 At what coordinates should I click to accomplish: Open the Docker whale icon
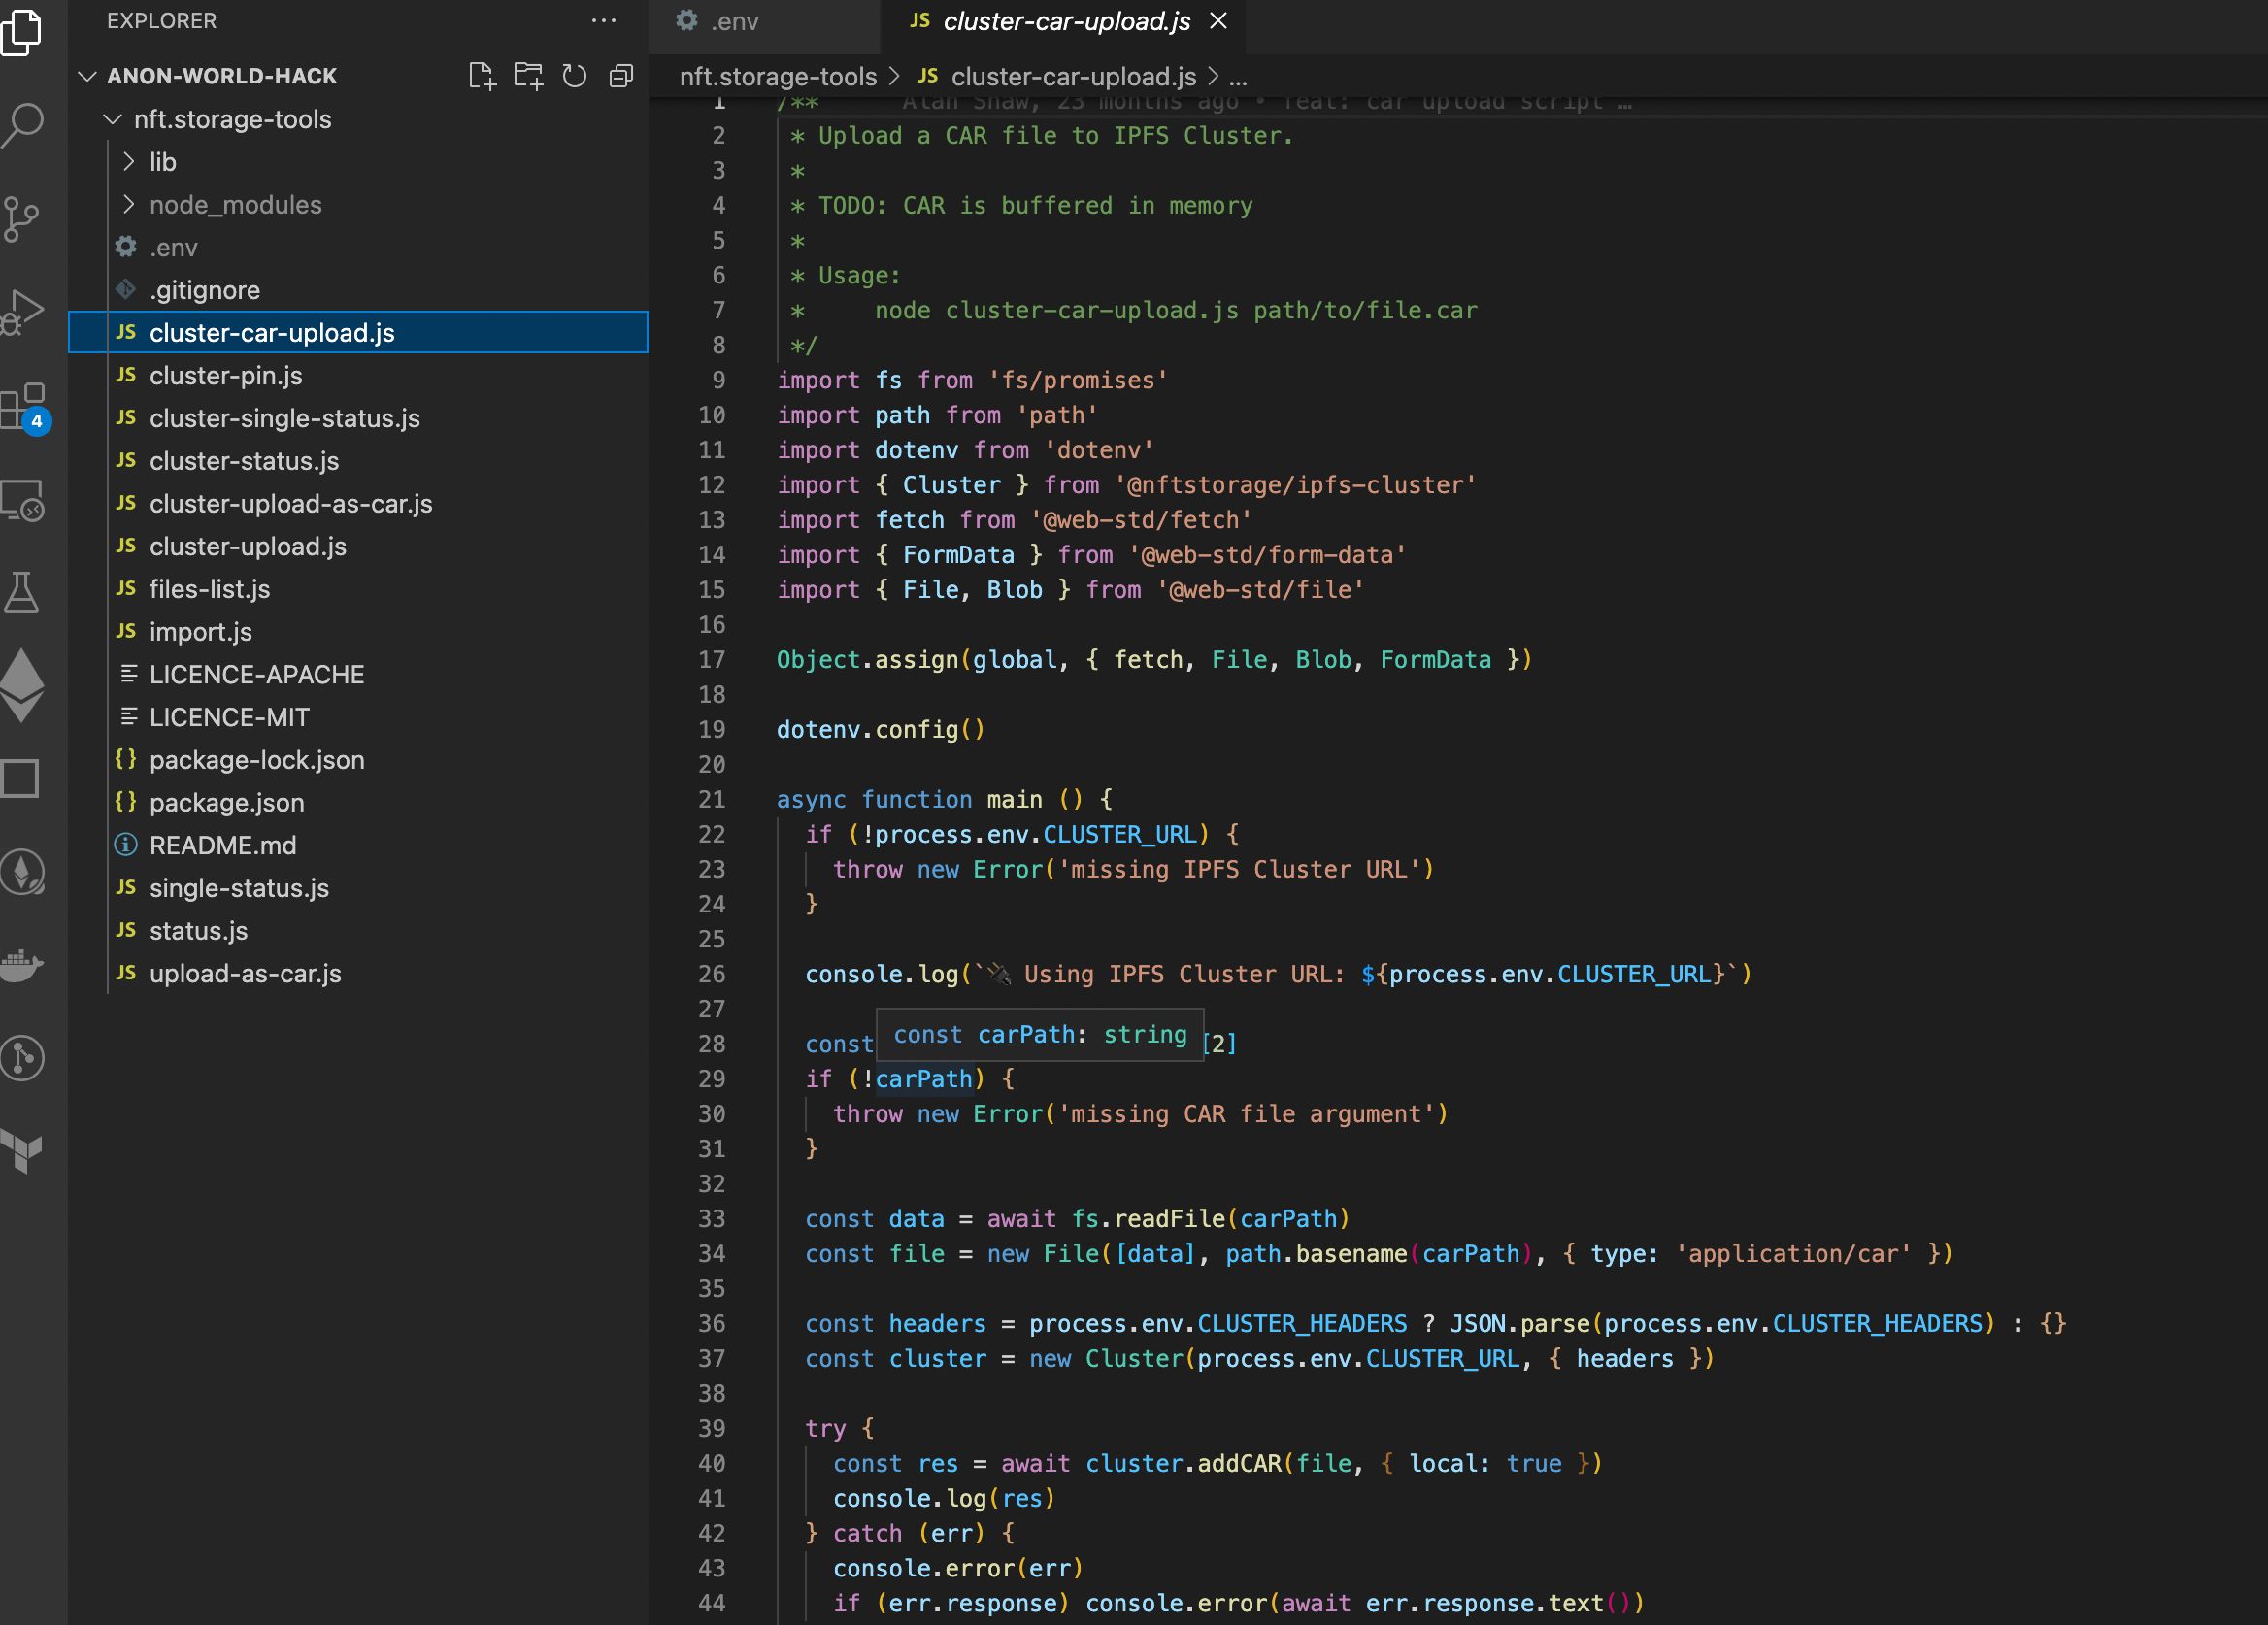pyautogui.click(x=22, y=965)
